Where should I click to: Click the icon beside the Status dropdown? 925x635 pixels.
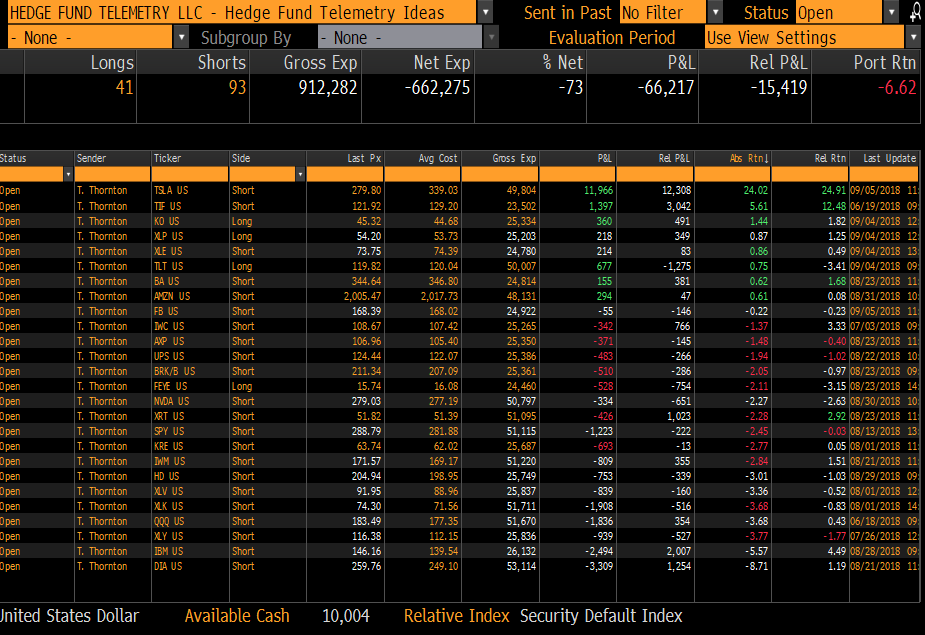tap(915, 12)
